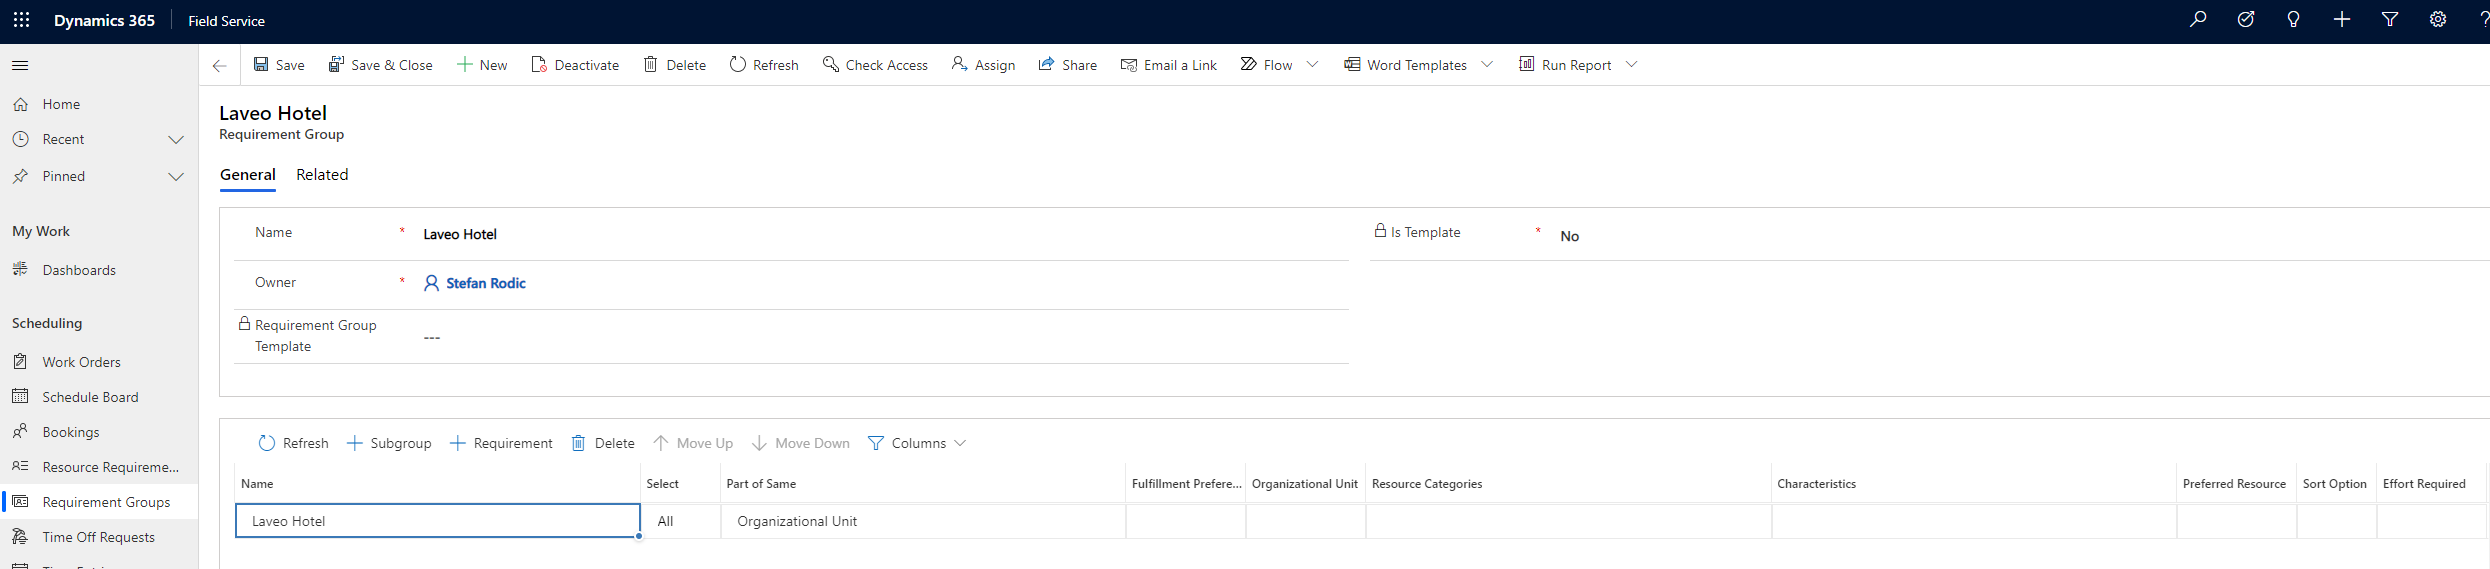
Task: Open the Recent item in sidebar
Action: coord(63,139)
